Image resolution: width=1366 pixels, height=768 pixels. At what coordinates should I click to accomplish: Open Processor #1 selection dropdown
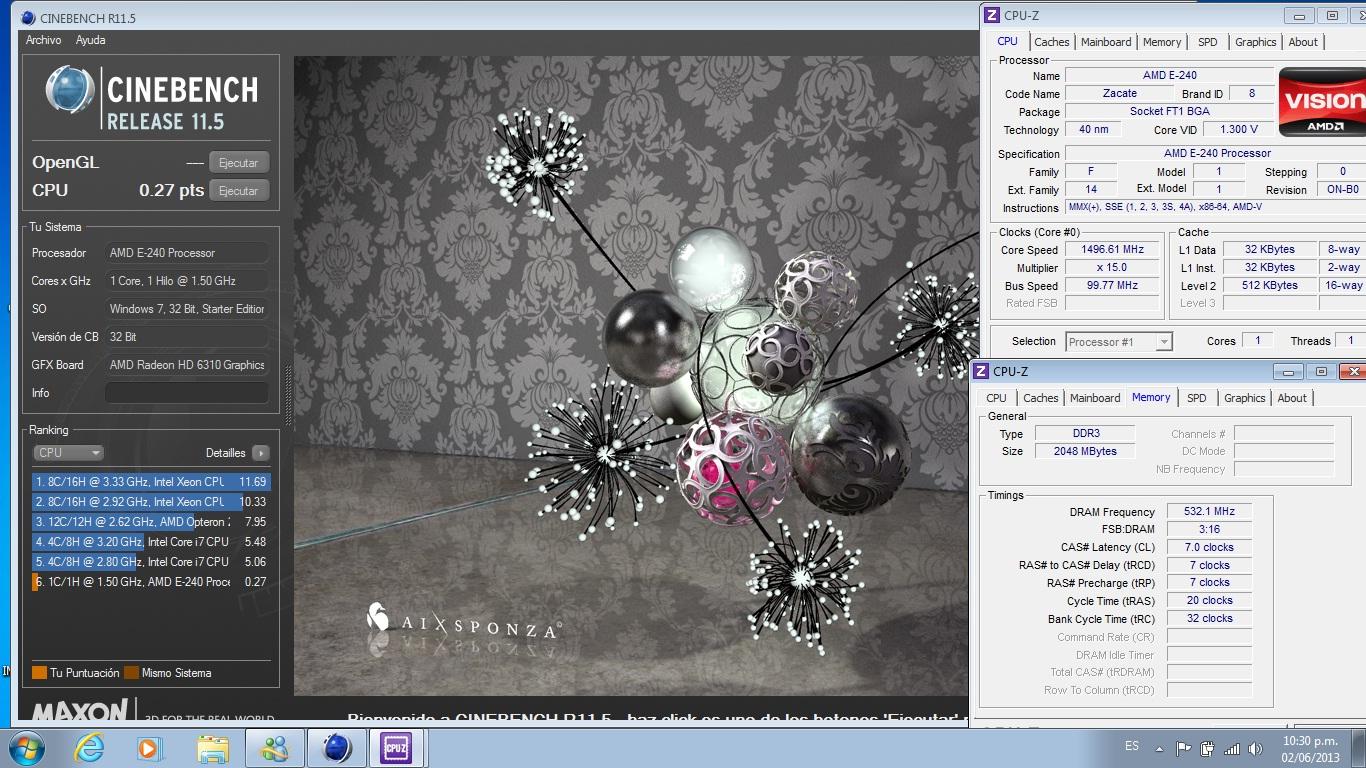pyautogui.click(x=1118, y=342)
